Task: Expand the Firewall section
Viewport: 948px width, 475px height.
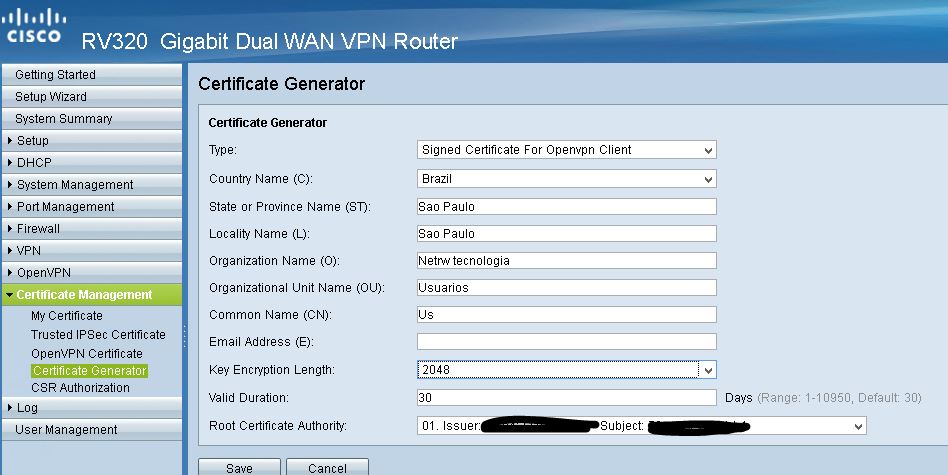Action: click(x=91, y=228)
